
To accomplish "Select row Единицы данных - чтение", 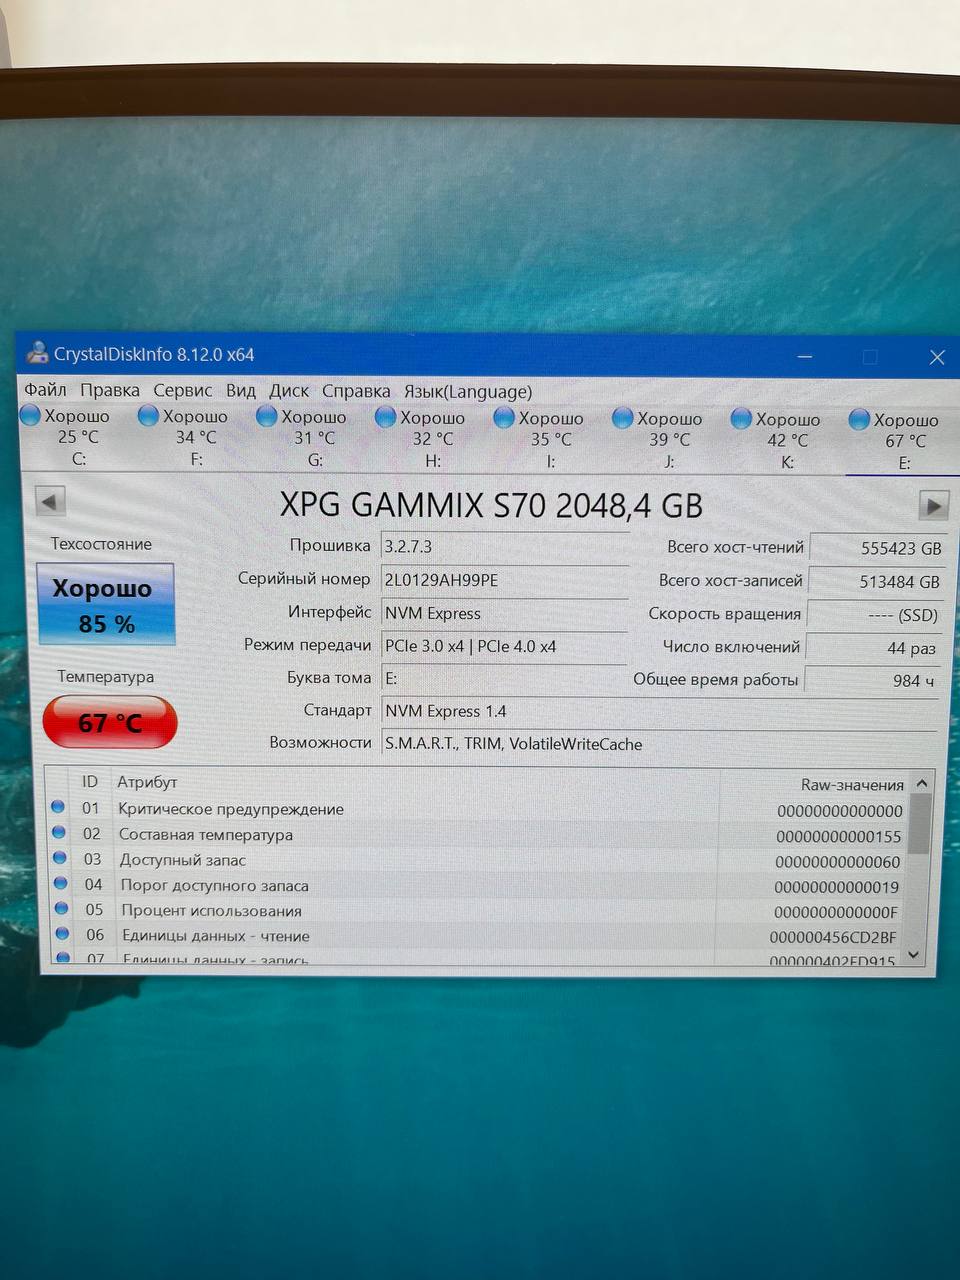I will click(480, 936).
